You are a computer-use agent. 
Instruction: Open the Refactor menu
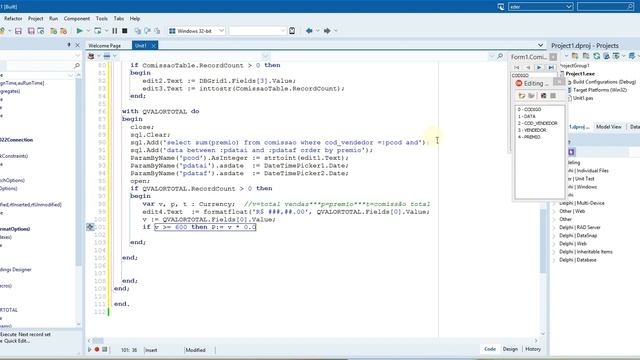[13, 18]
